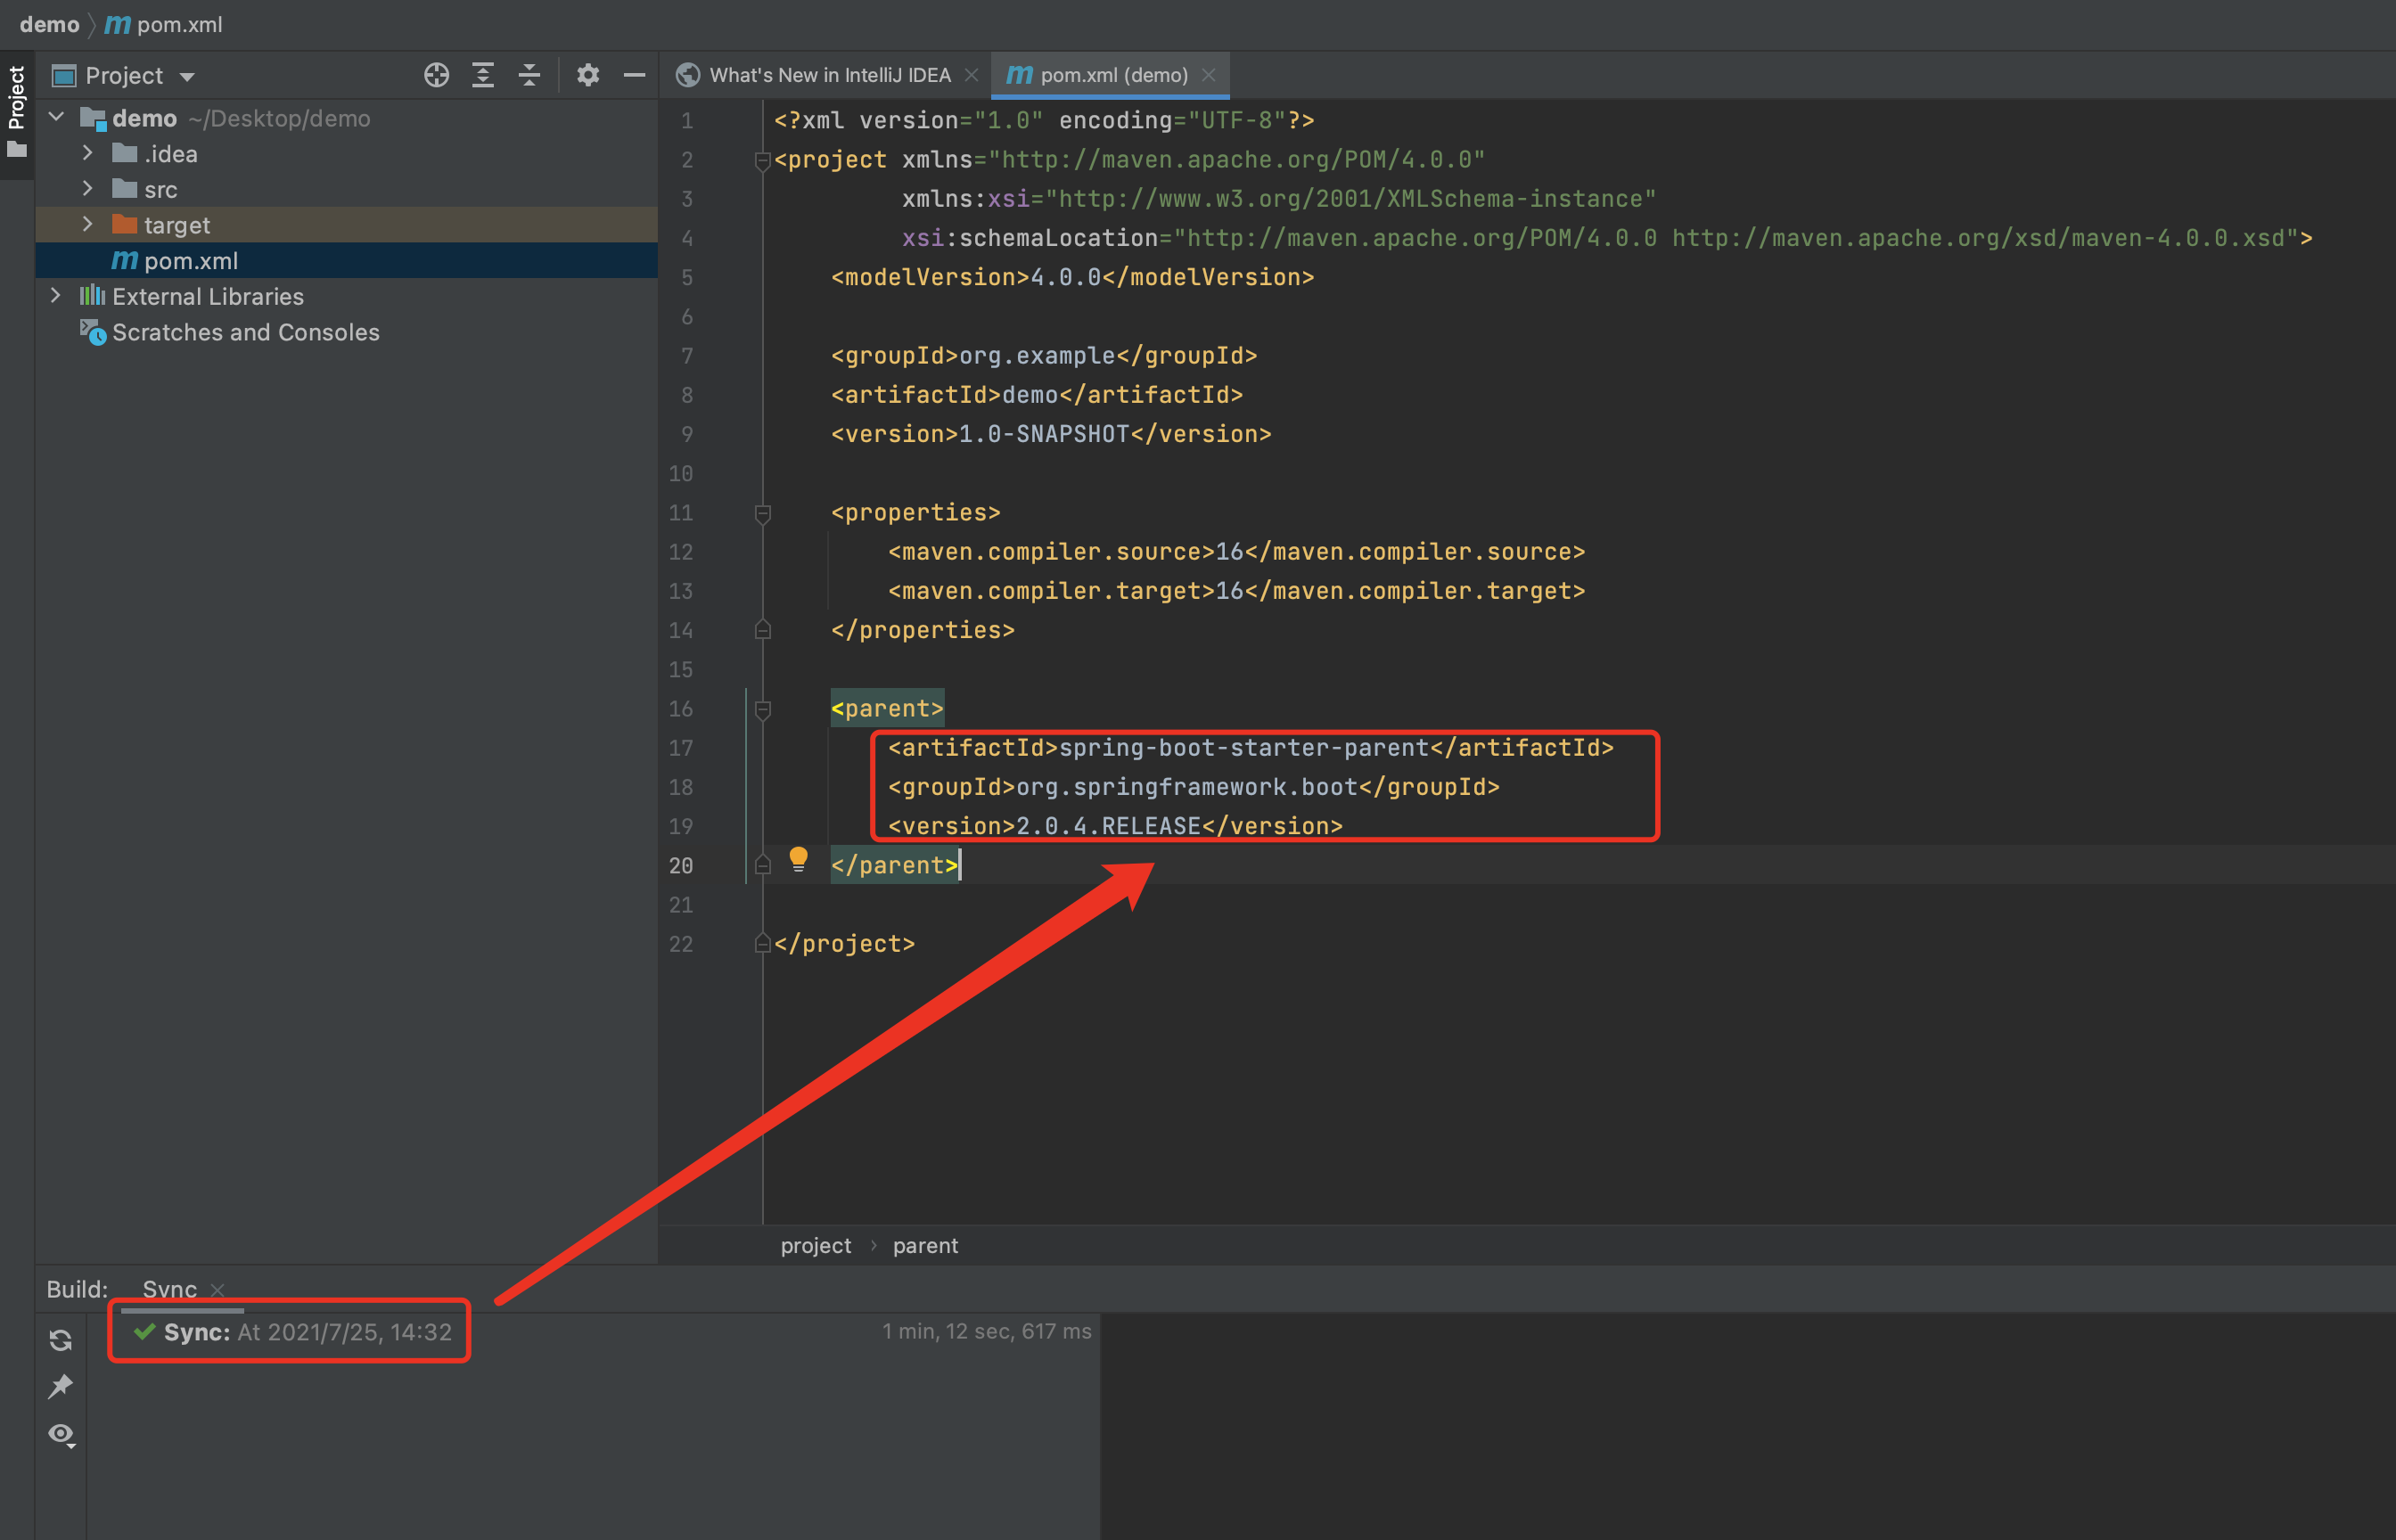Close the pom.xml (demo) editor tab

coord(1209,75)
